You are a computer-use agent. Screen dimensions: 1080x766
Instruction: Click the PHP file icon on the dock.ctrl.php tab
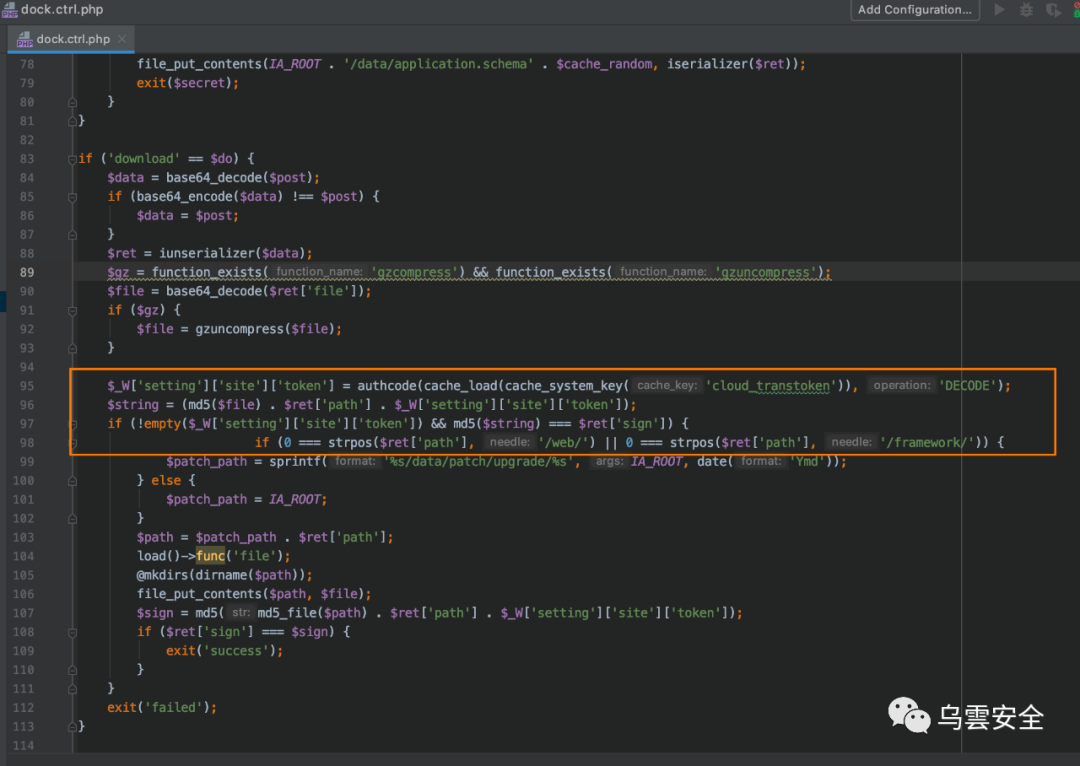click(x=24, y=39)
